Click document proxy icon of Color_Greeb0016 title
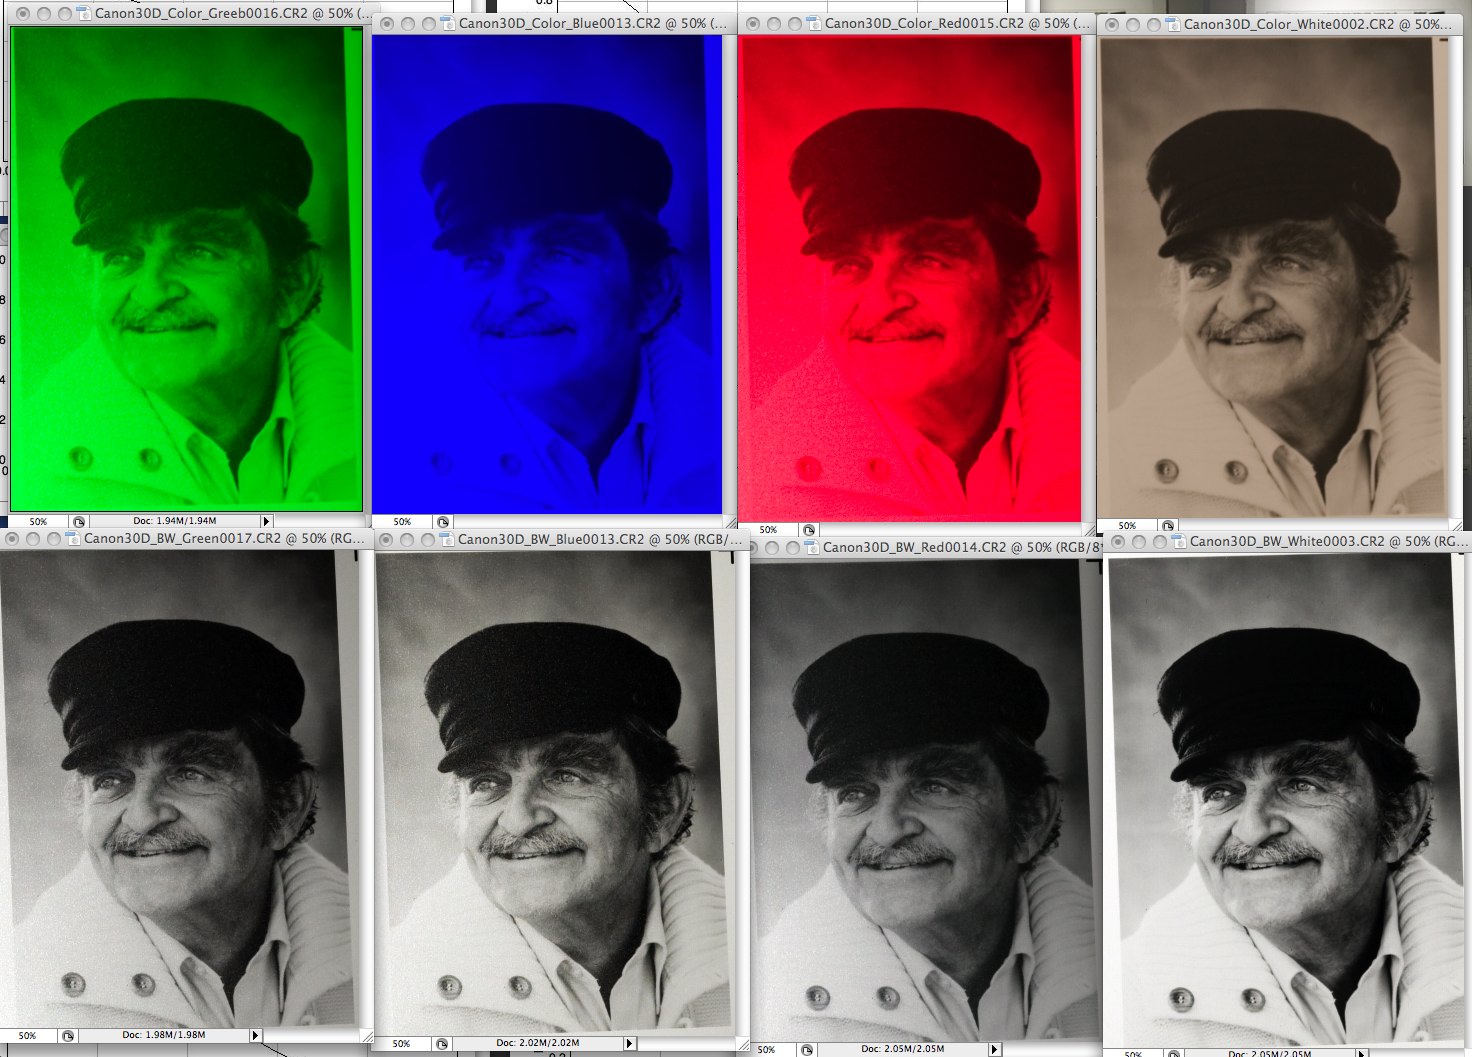Screen dimensions: 1472x1057 coord(86,15)
